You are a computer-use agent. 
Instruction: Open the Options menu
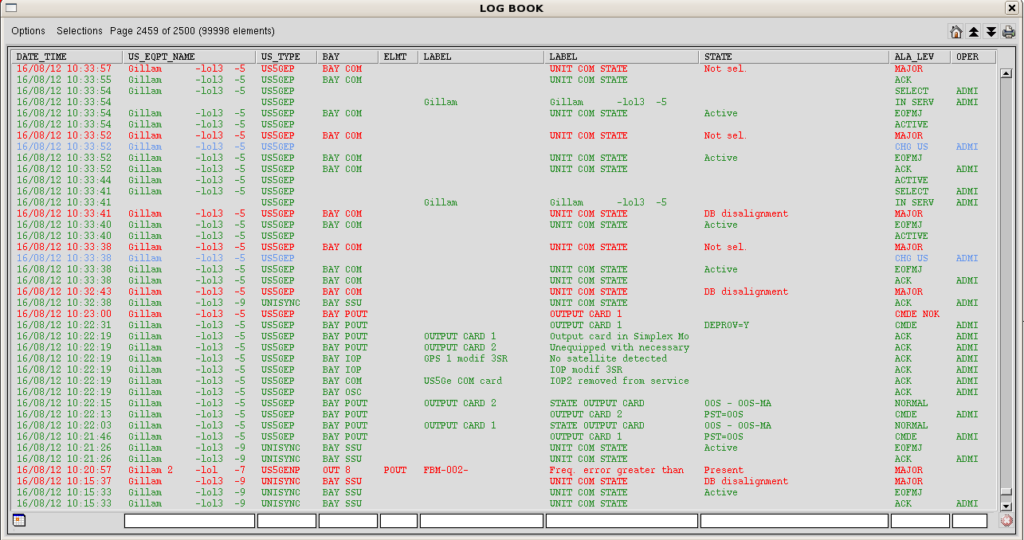click(28, 32)
